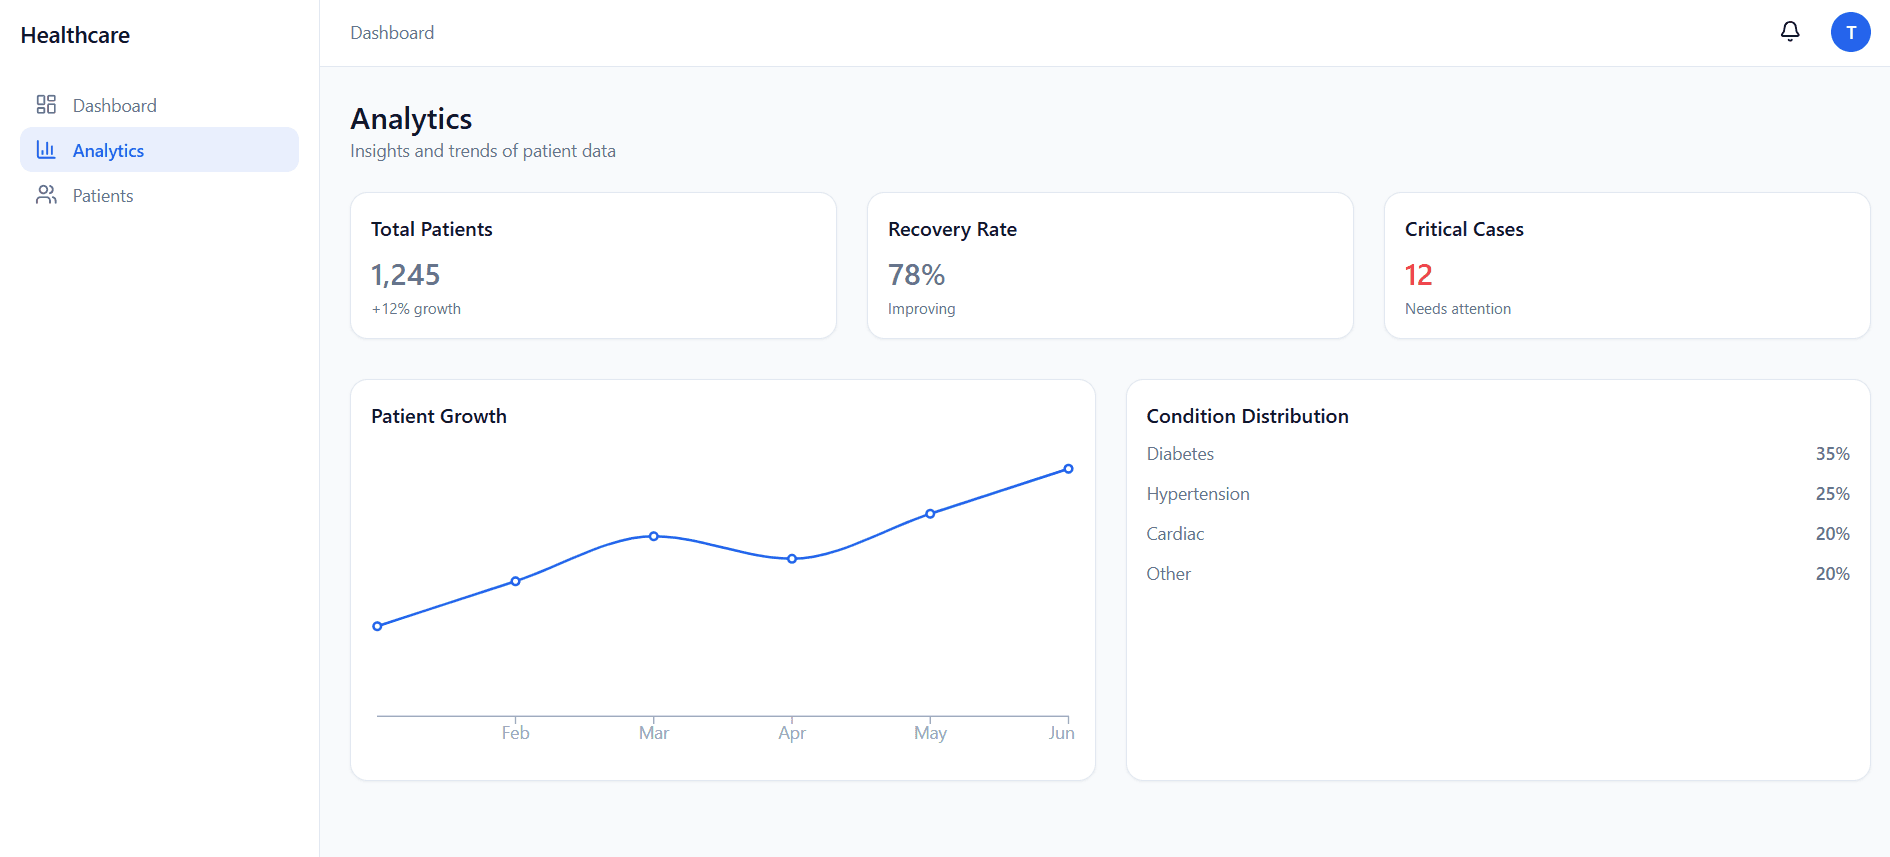Image resolution: width=1890 pixels, height=857 pixels.
Task: Select Analytics in the sidebar
Action: tap(108, 151)
